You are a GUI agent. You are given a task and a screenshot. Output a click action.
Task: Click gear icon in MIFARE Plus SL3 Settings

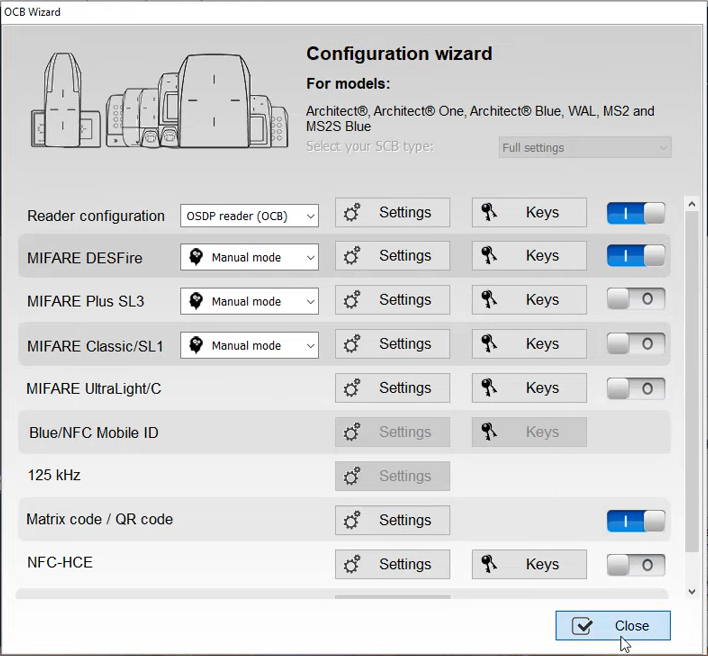click(x=352, y=300)
